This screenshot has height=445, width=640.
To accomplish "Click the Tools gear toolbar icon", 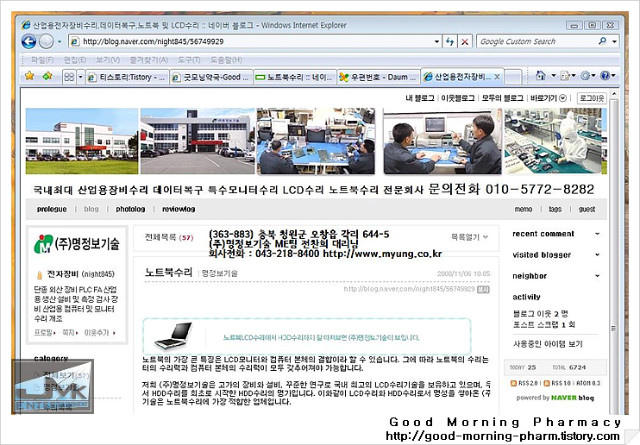I will pos(585,76).
